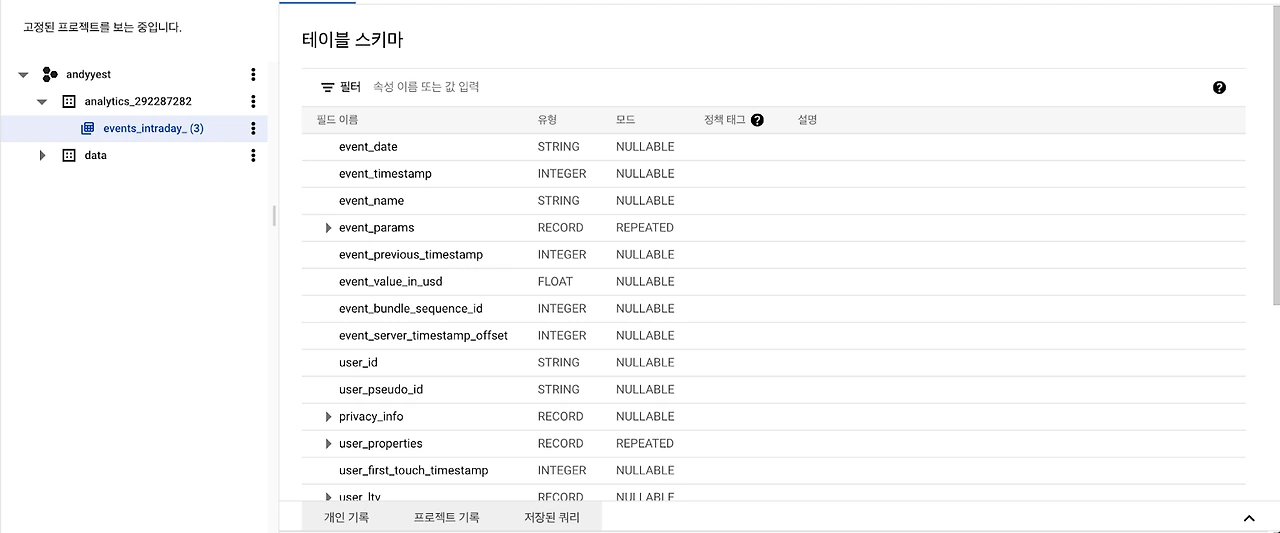Collapse the analytics_292287282 dataset

pyautogui.click(x=42, y=102)
